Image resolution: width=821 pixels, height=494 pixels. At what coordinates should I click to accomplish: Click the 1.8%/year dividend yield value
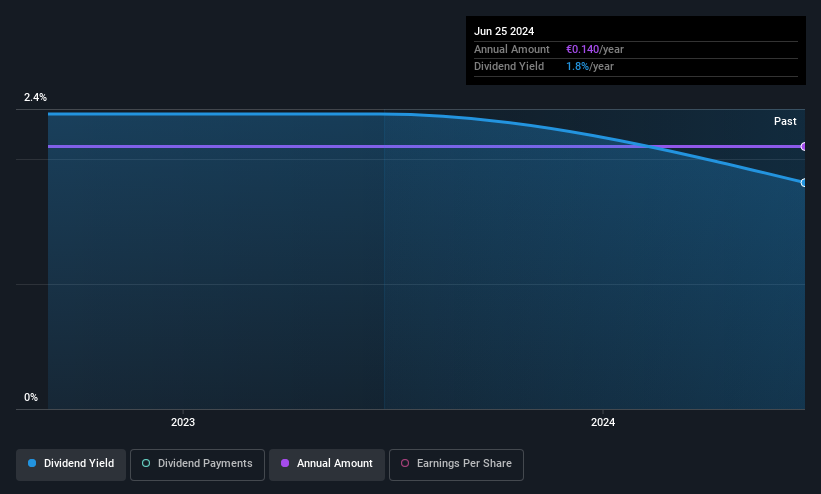point(590,67)
